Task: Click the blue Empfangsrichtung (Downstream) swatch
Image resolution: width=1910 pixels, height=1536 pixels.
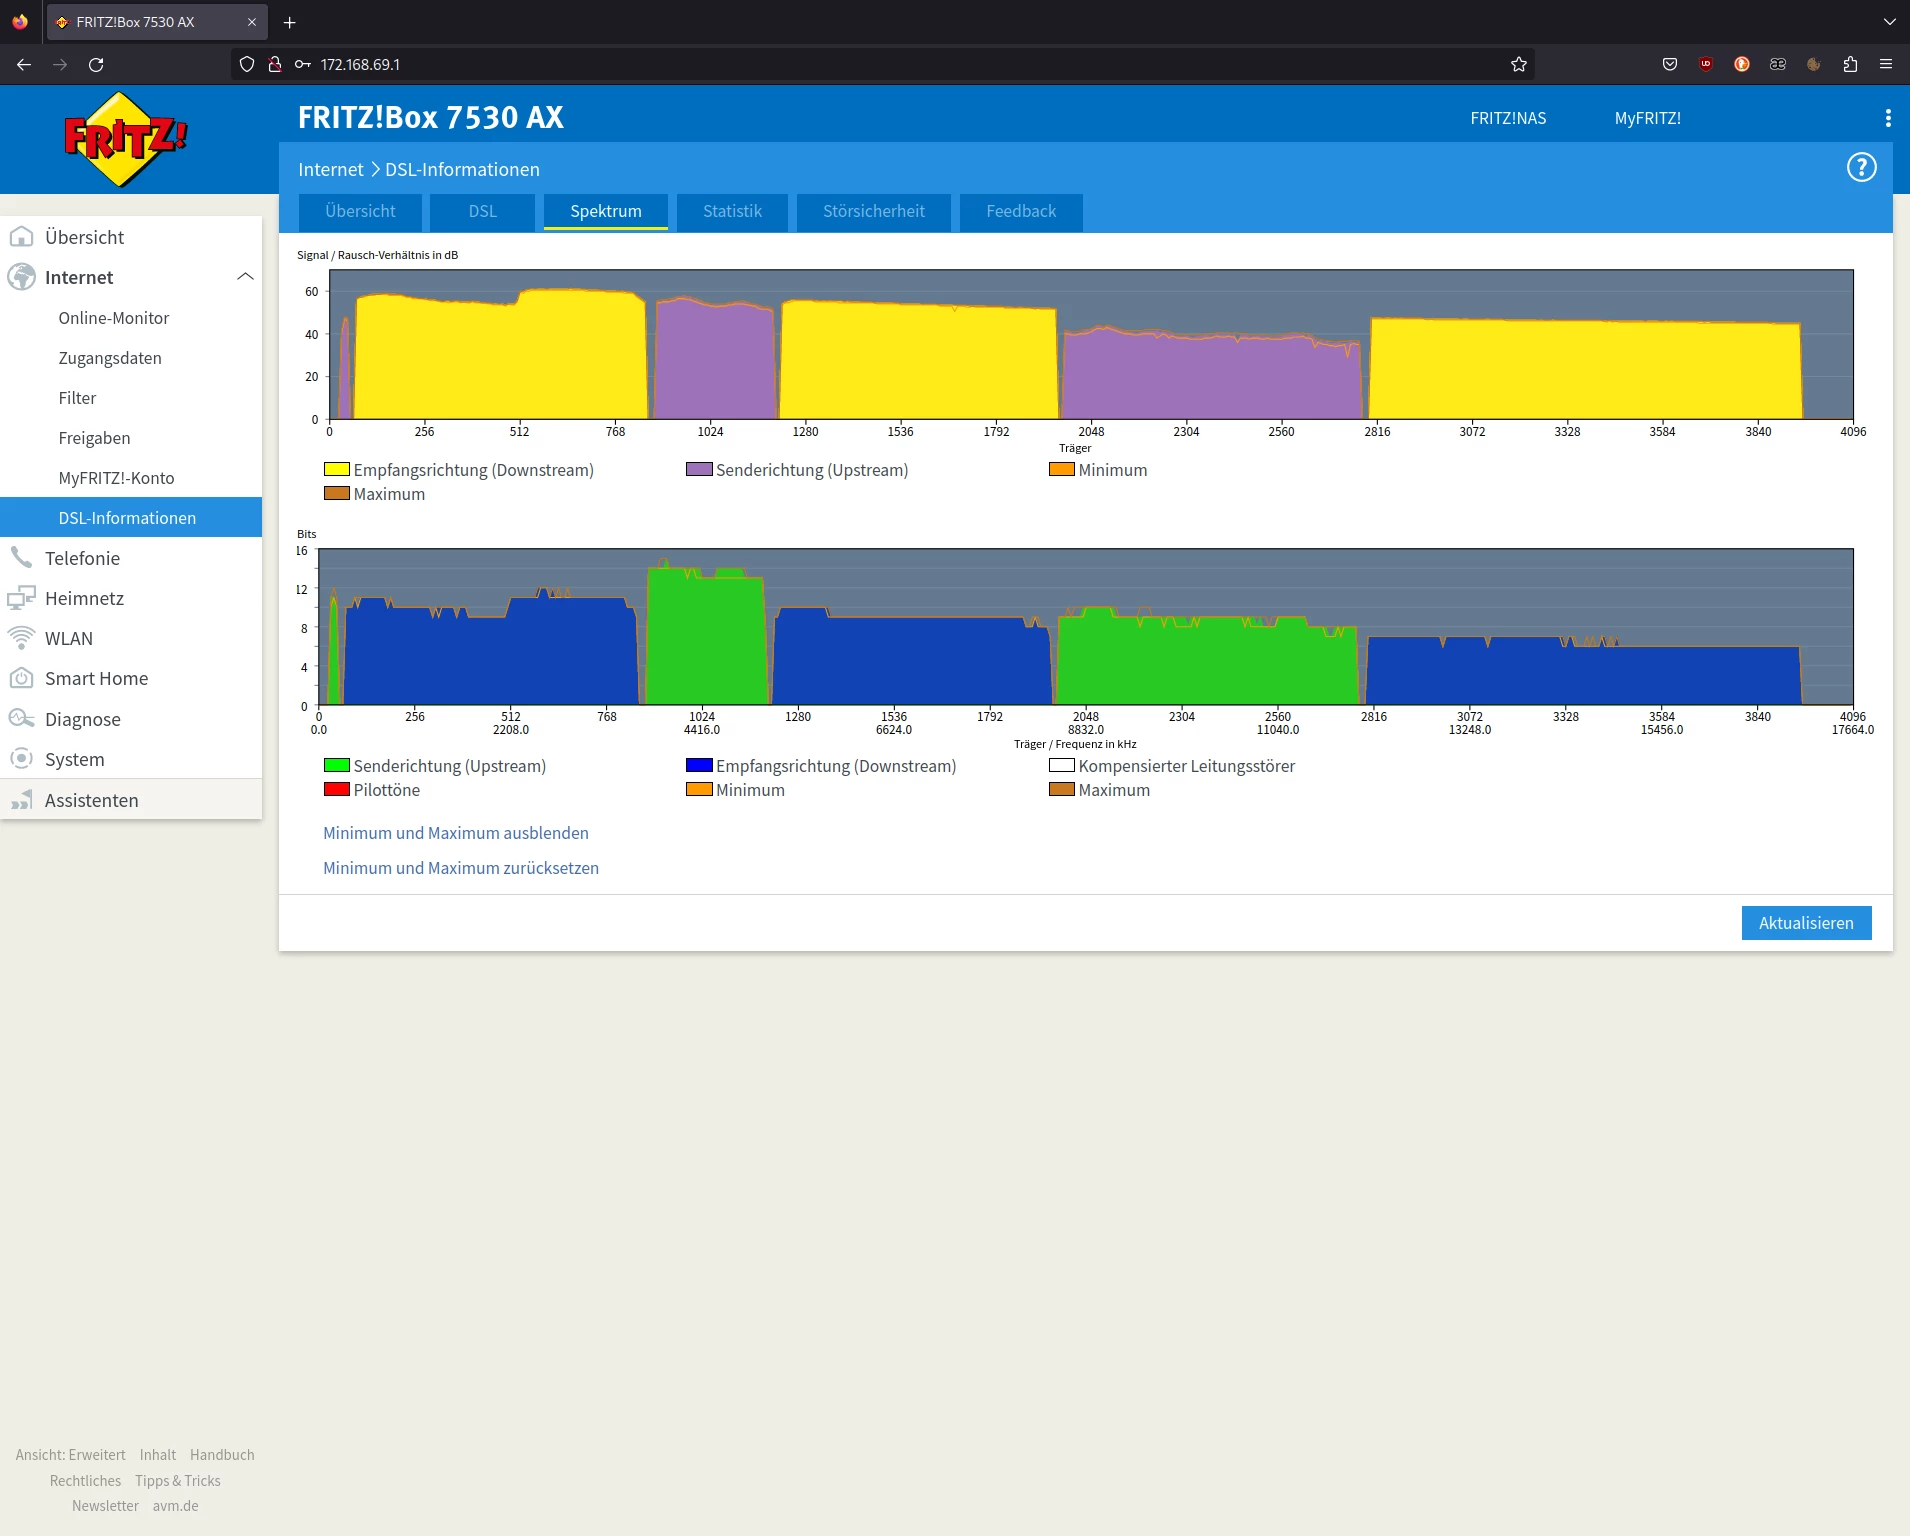Action: [x=699, y=765]
